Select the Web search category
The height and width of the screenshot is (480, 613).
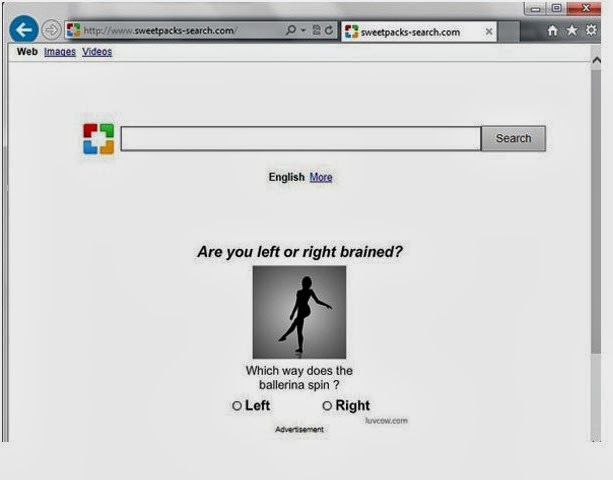(27, 52)
